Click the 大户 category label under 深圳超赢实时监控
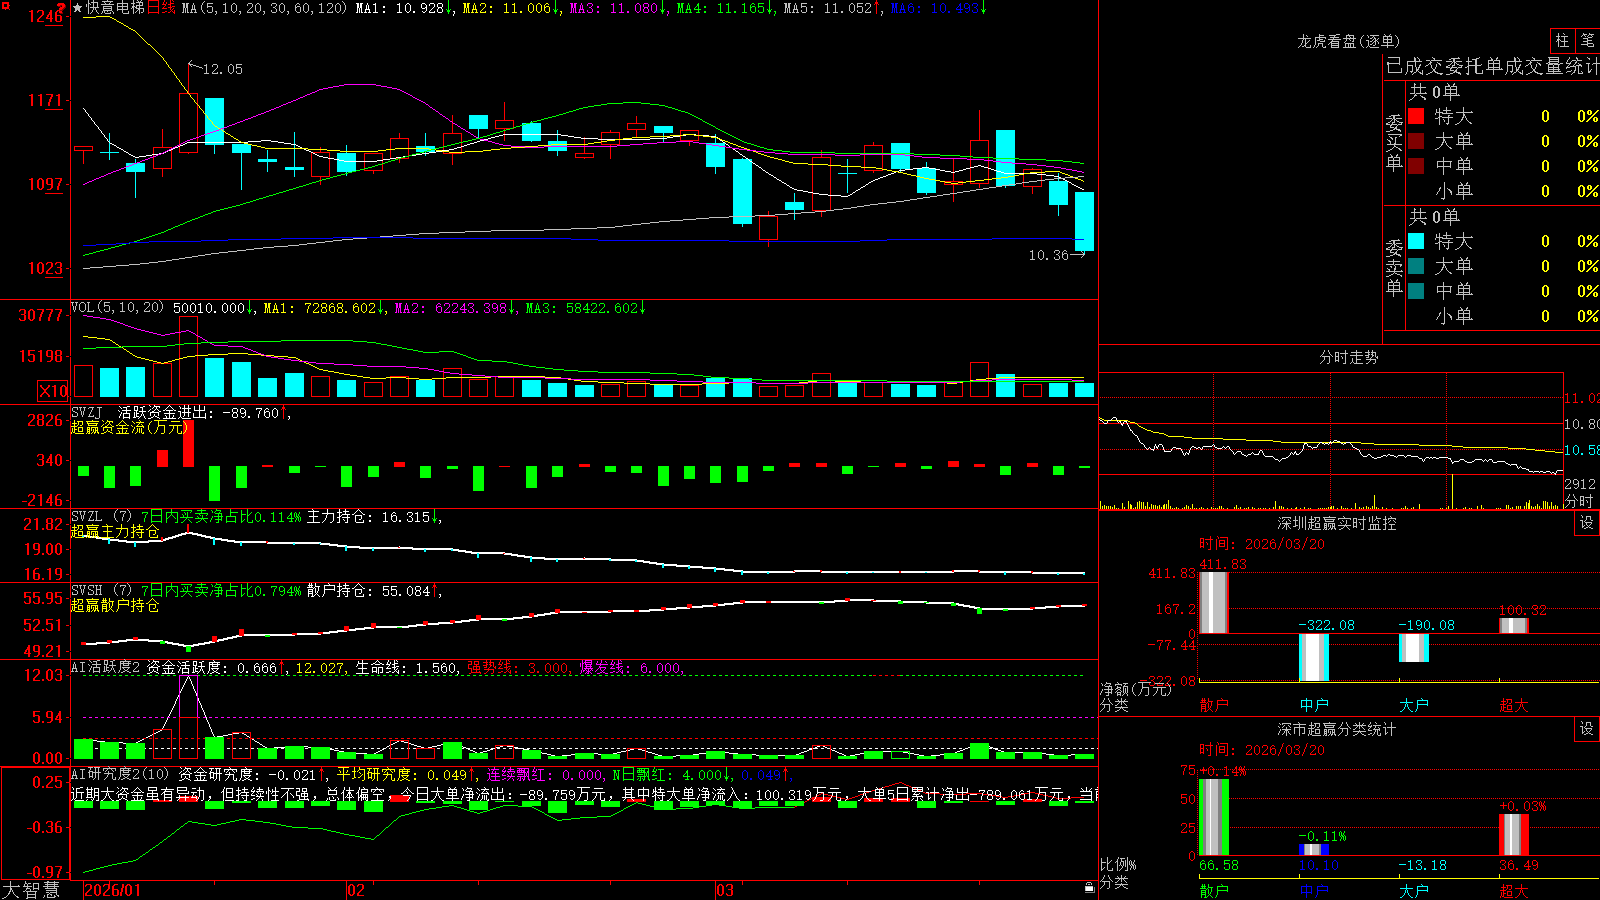Image resolution: width=1600 pixels, height=900 pixels. point(1414,705)
